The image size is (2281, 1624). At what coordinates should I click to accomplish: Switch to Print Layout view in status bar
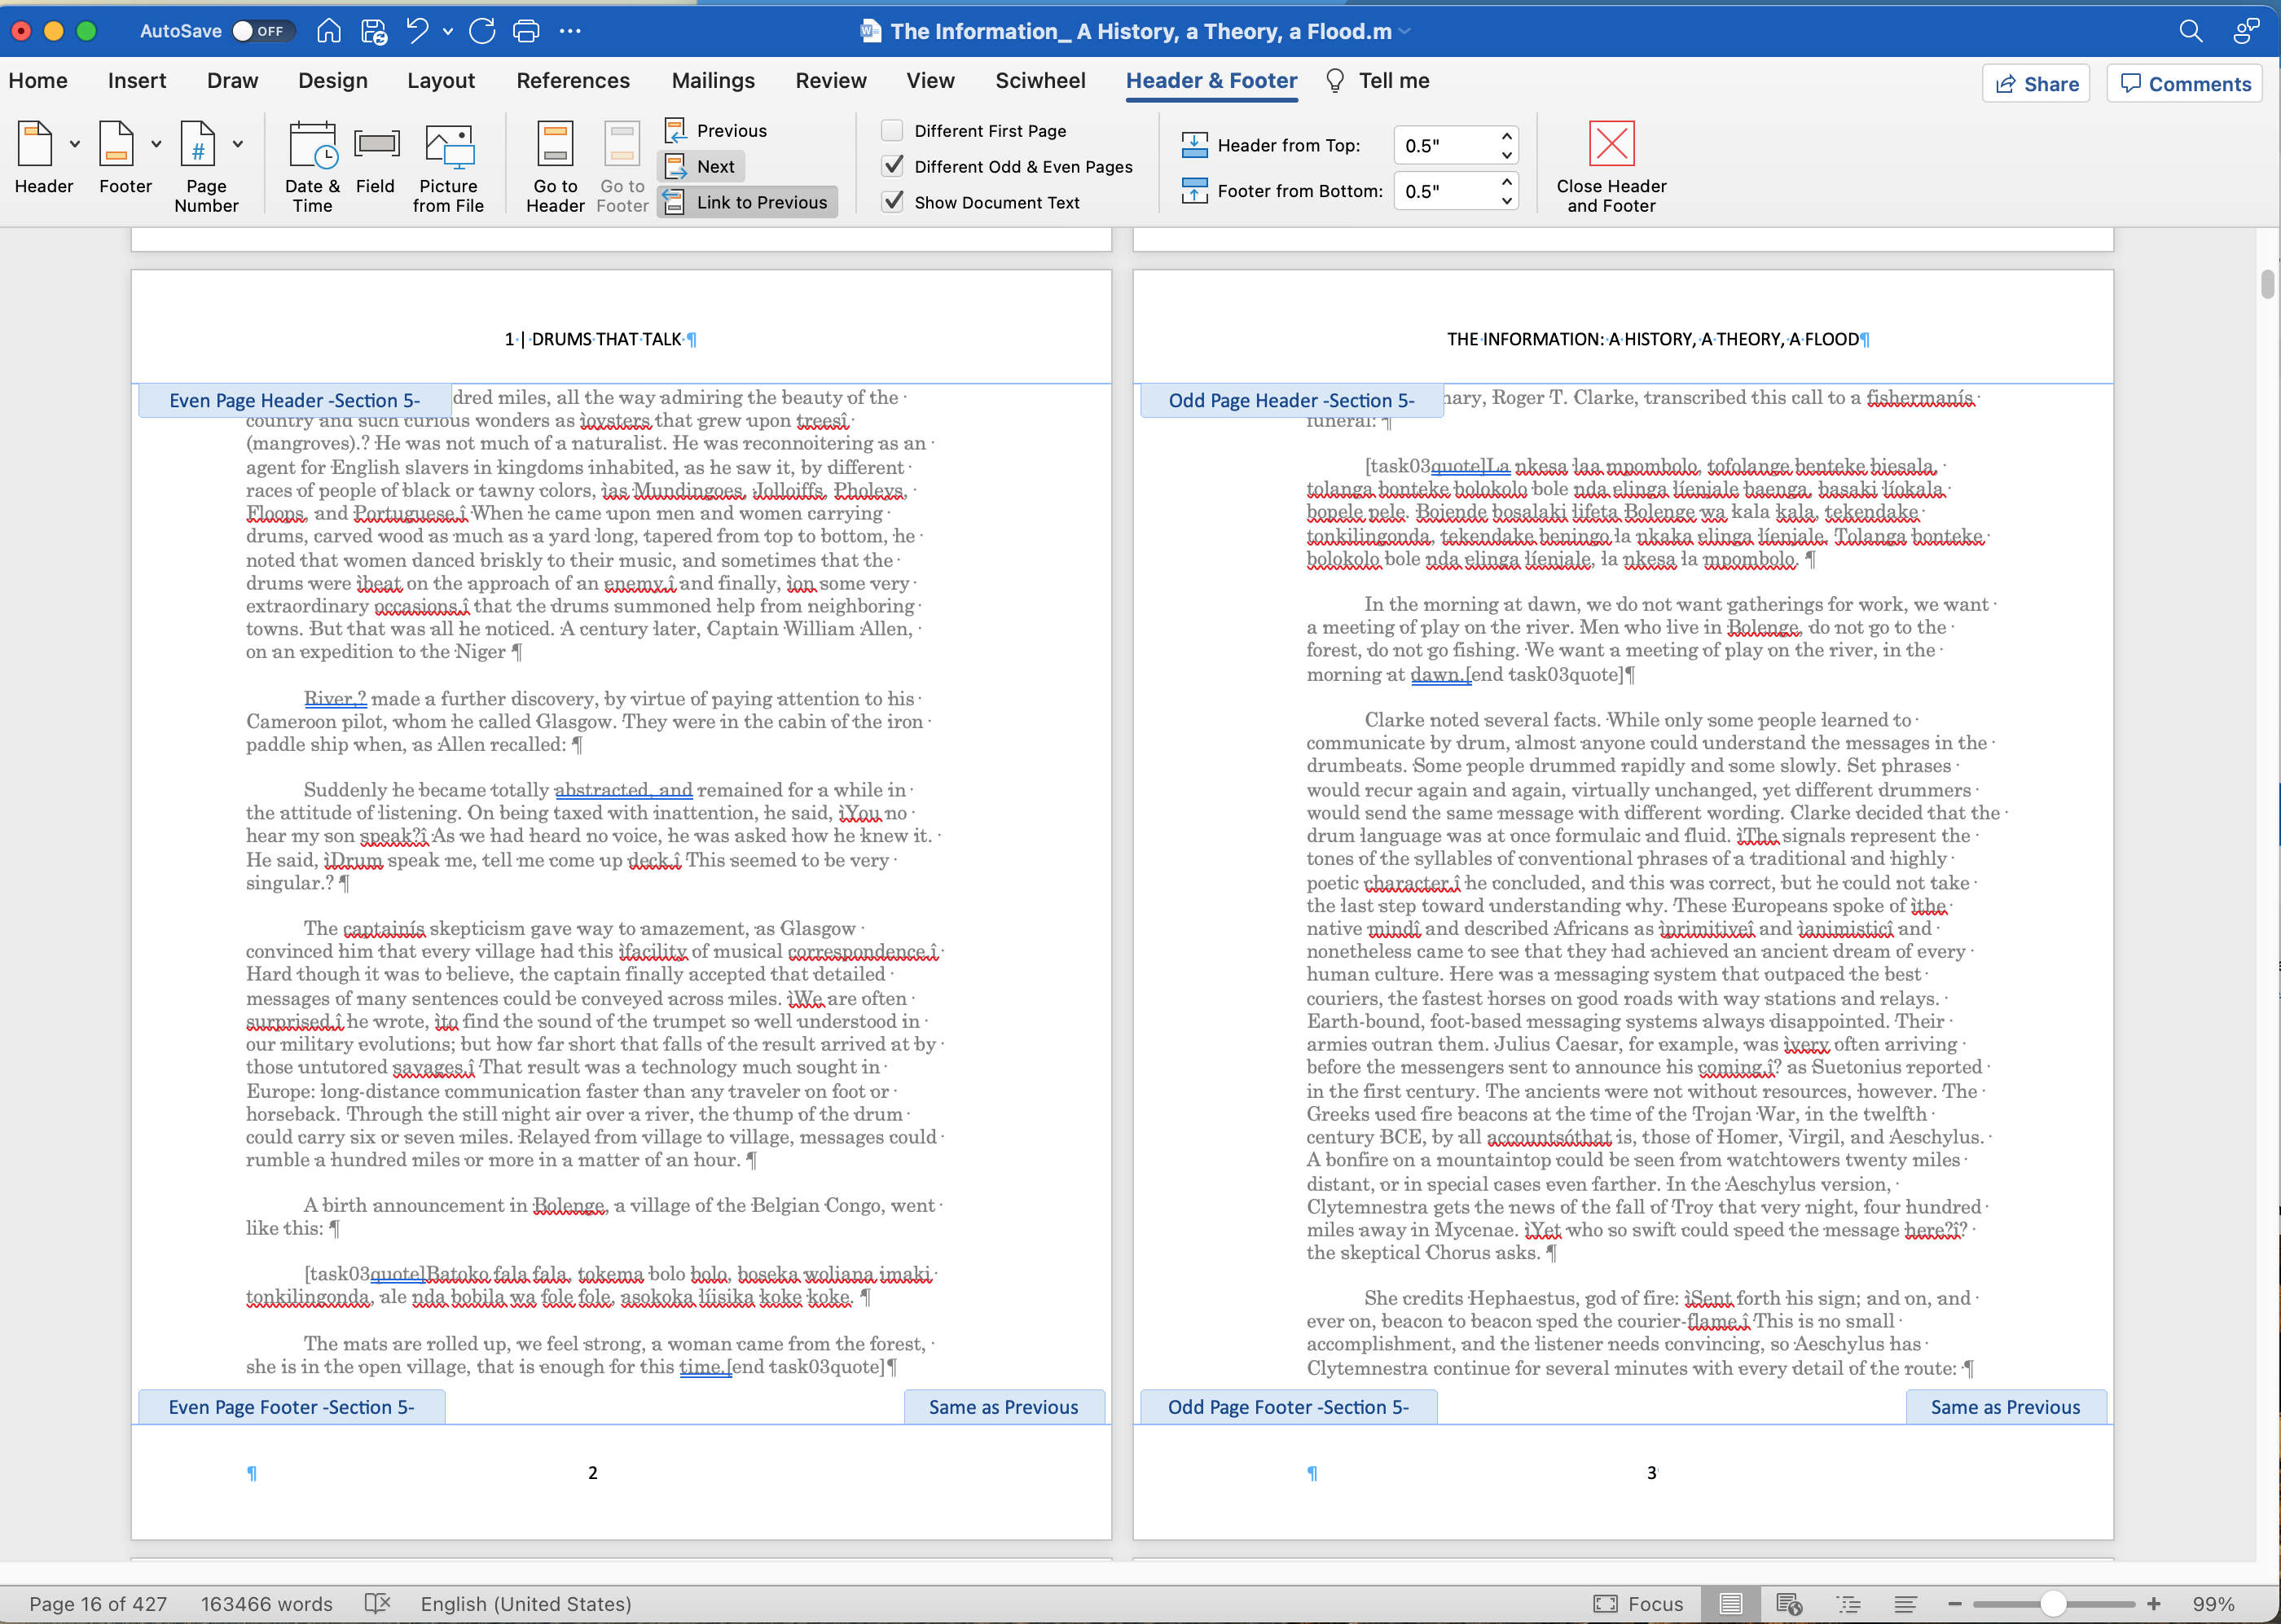tap(1730, 1604)
